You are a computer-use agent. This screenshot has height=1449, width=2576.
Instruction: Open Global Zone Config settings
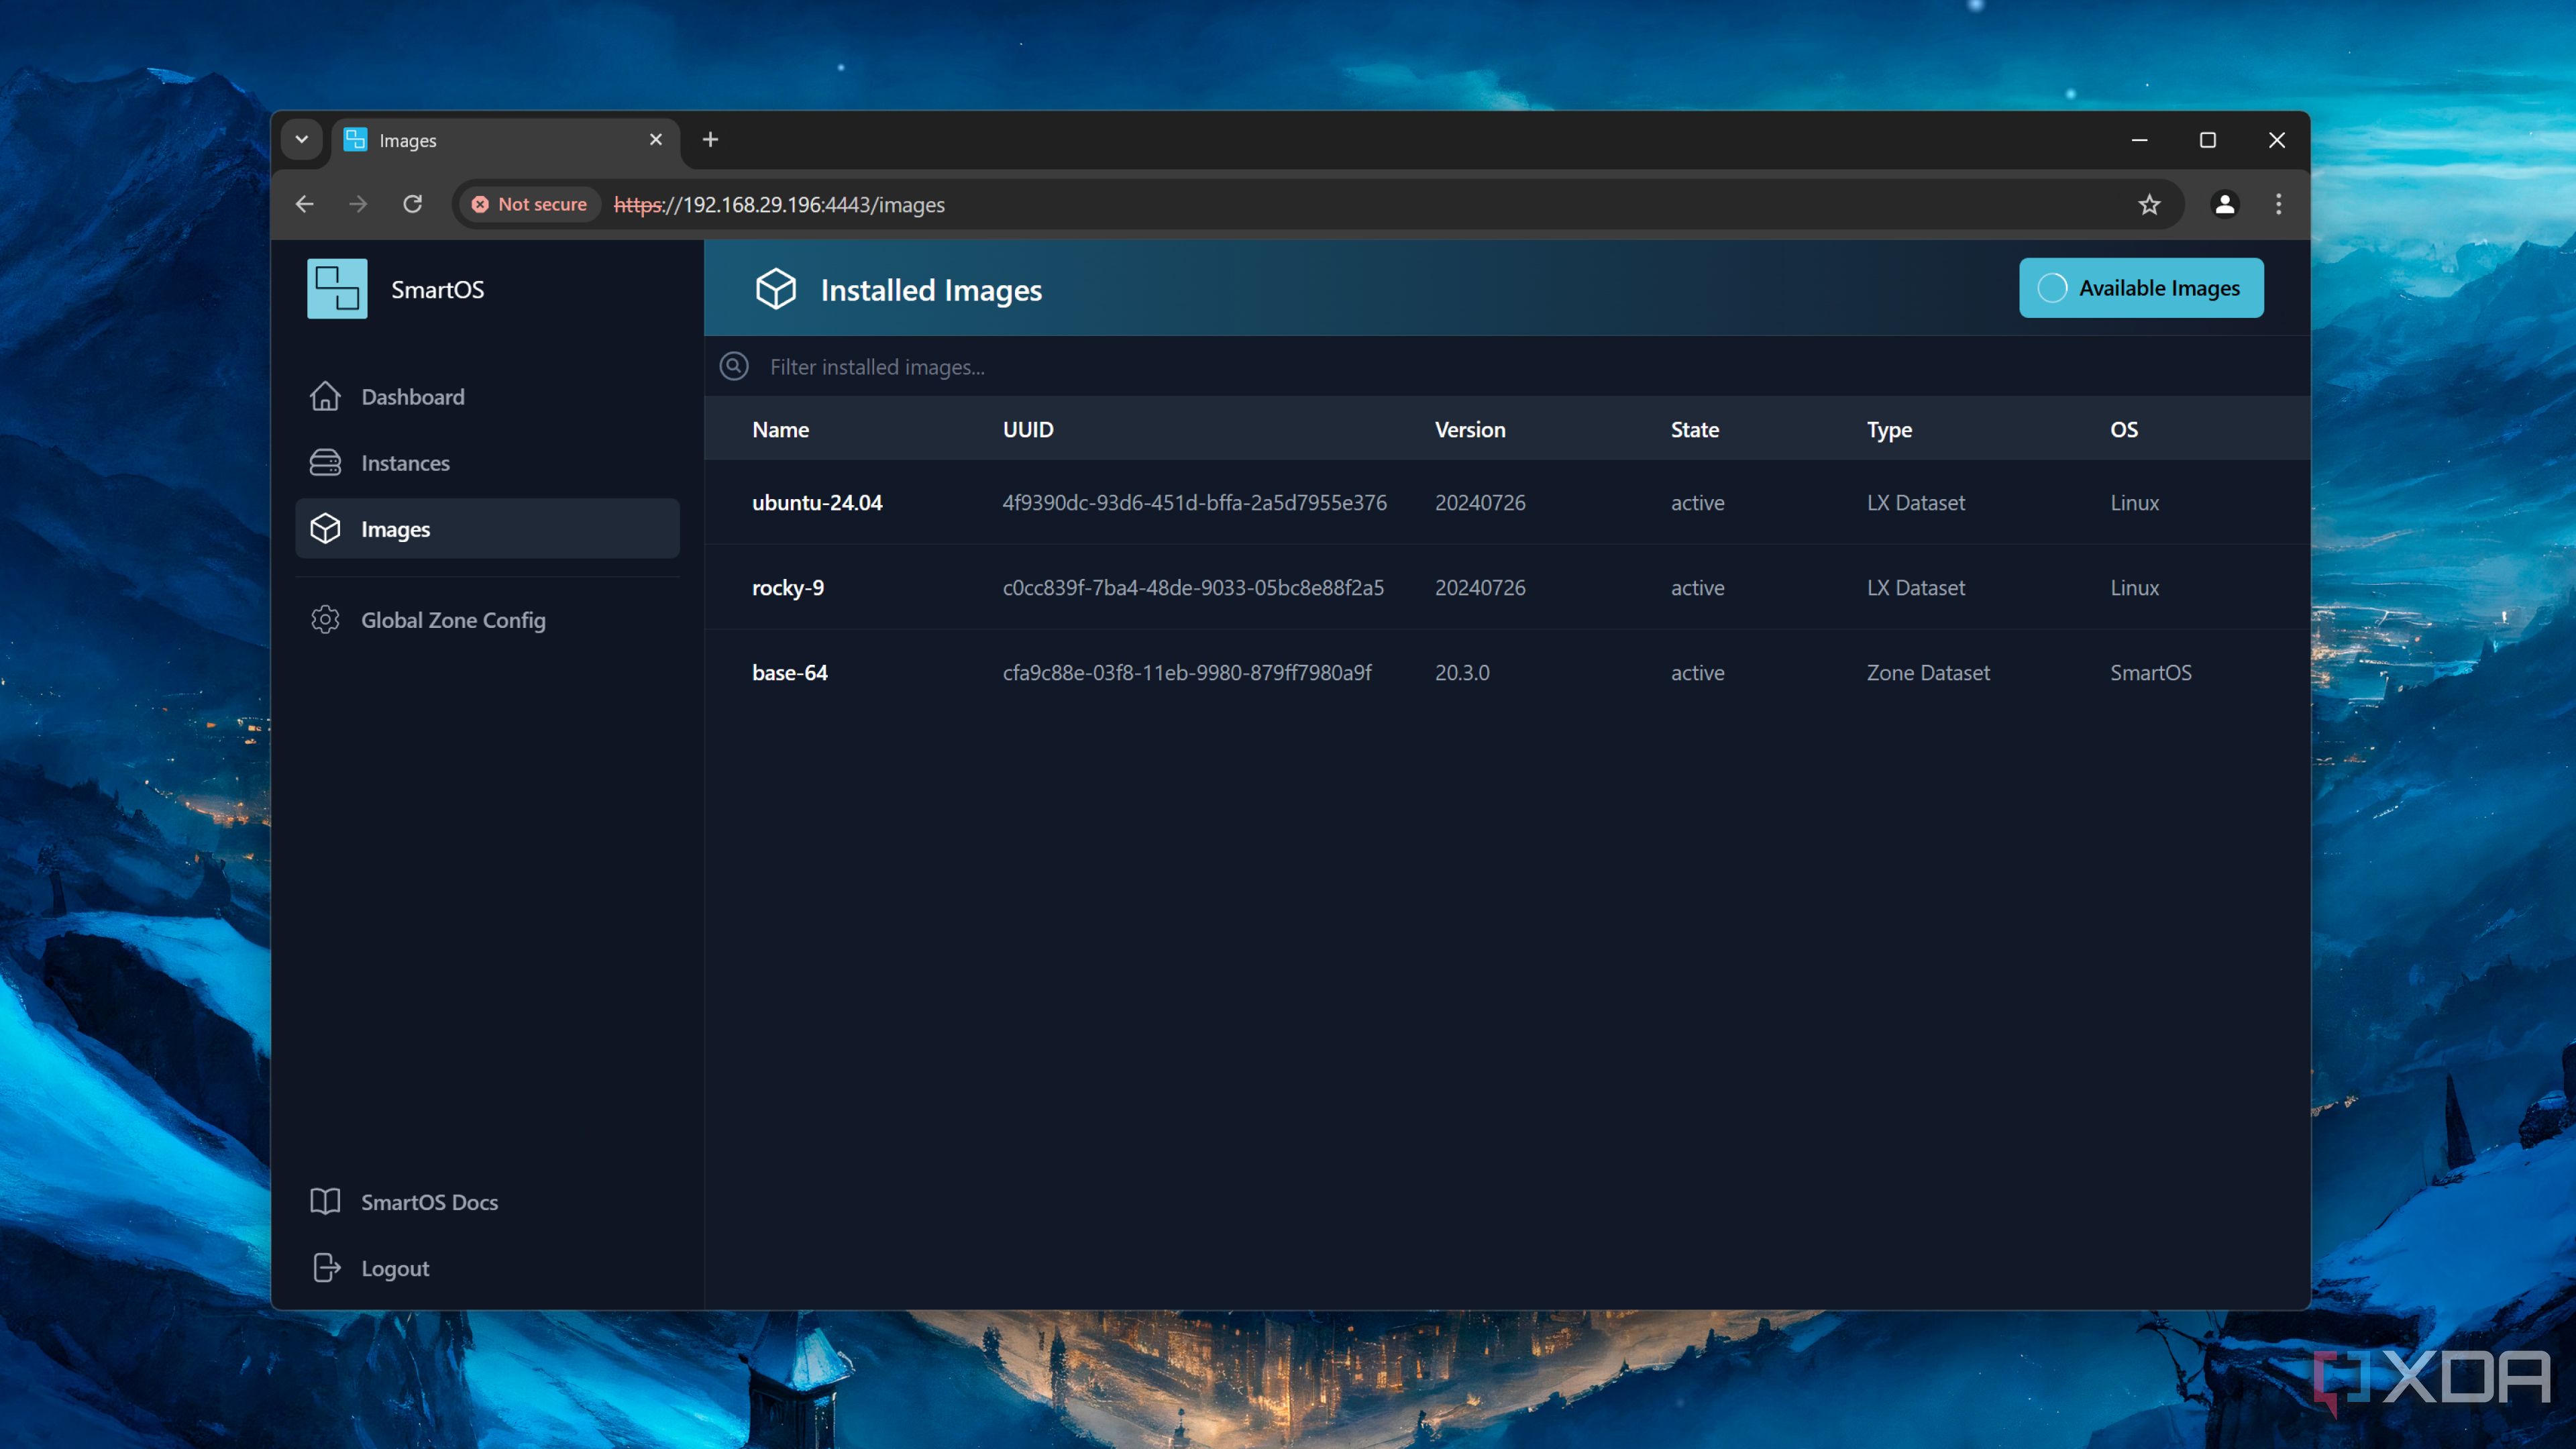click(x=452, y=620)
